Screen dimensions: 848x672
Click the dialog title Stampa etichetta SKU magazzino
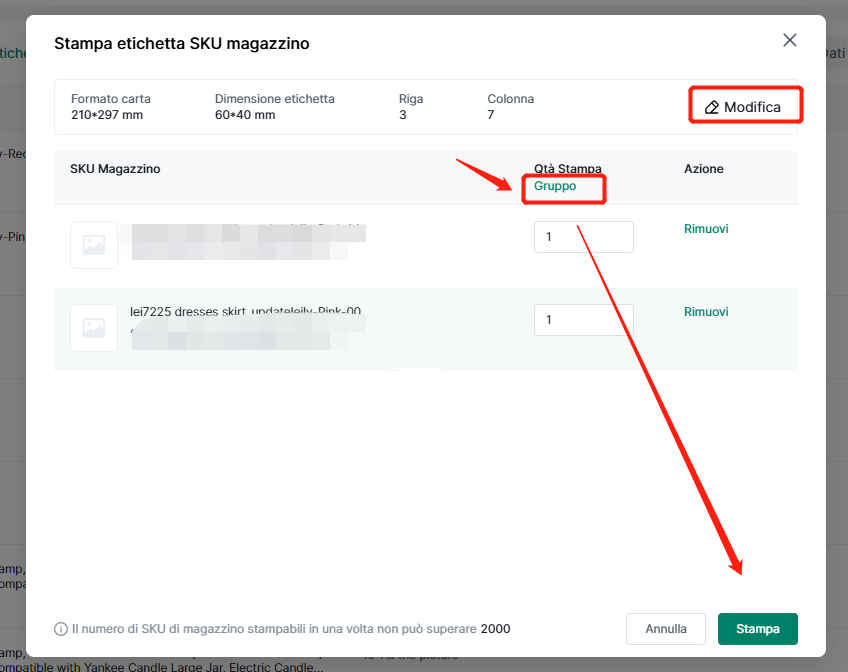(x=182, y=43)
